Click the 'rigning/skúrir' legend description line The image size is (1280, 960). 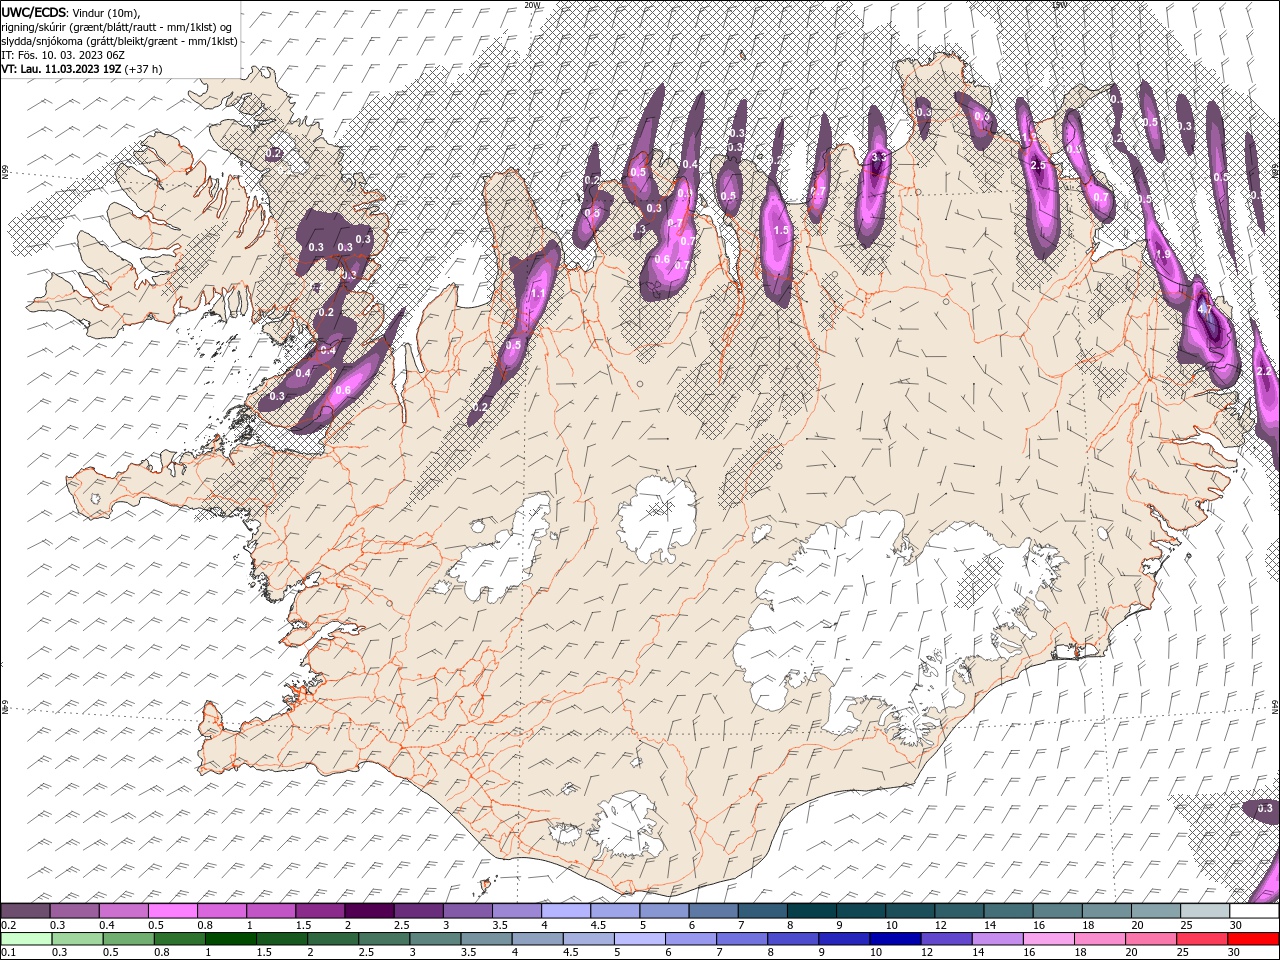pyautogui.click(x=116, y=27)
